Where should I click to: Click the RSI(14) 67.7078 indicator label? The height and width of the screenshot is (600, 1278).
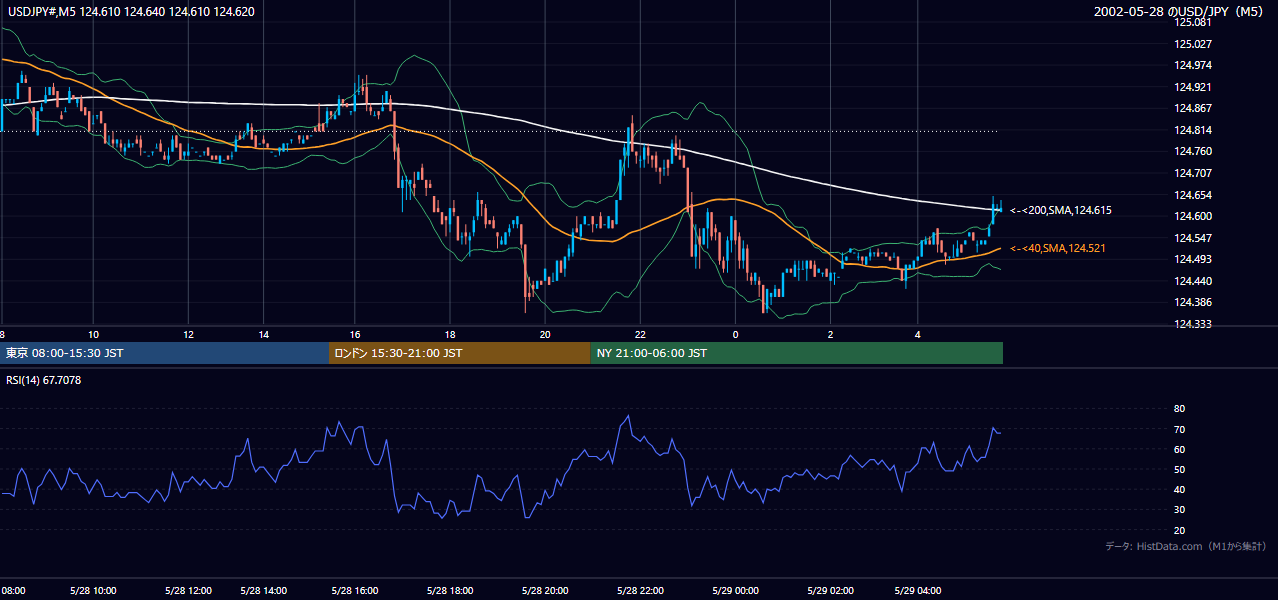point(44,380)
